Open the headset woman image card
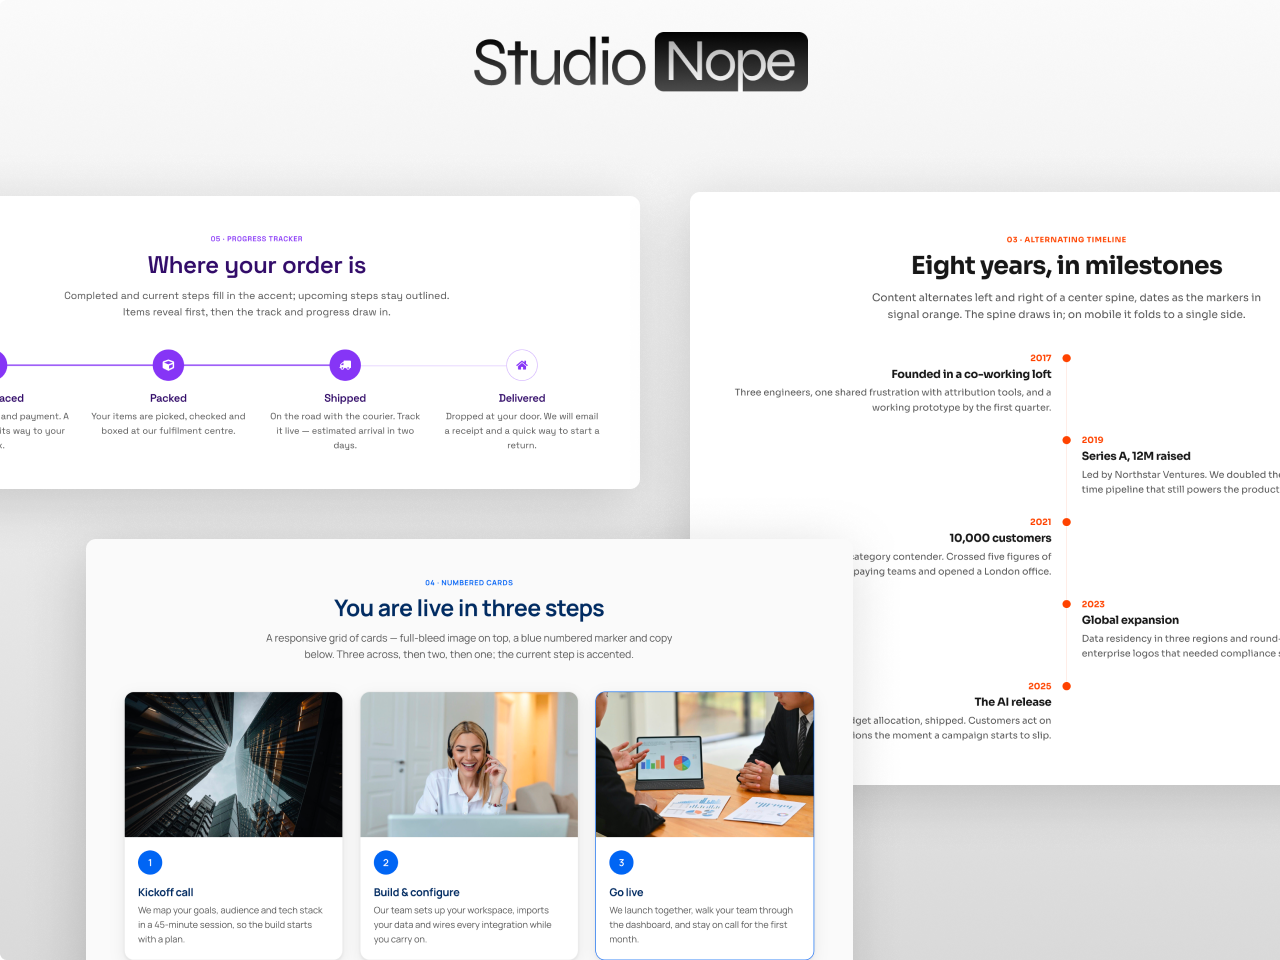Viewport: 1280px width, 960px height. [x=469, y=764]
